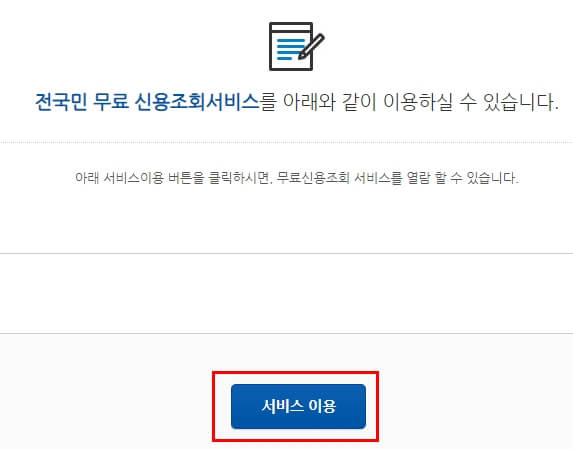
Task: Click the blue text lines inside document icon
Action: click(291, 49)
